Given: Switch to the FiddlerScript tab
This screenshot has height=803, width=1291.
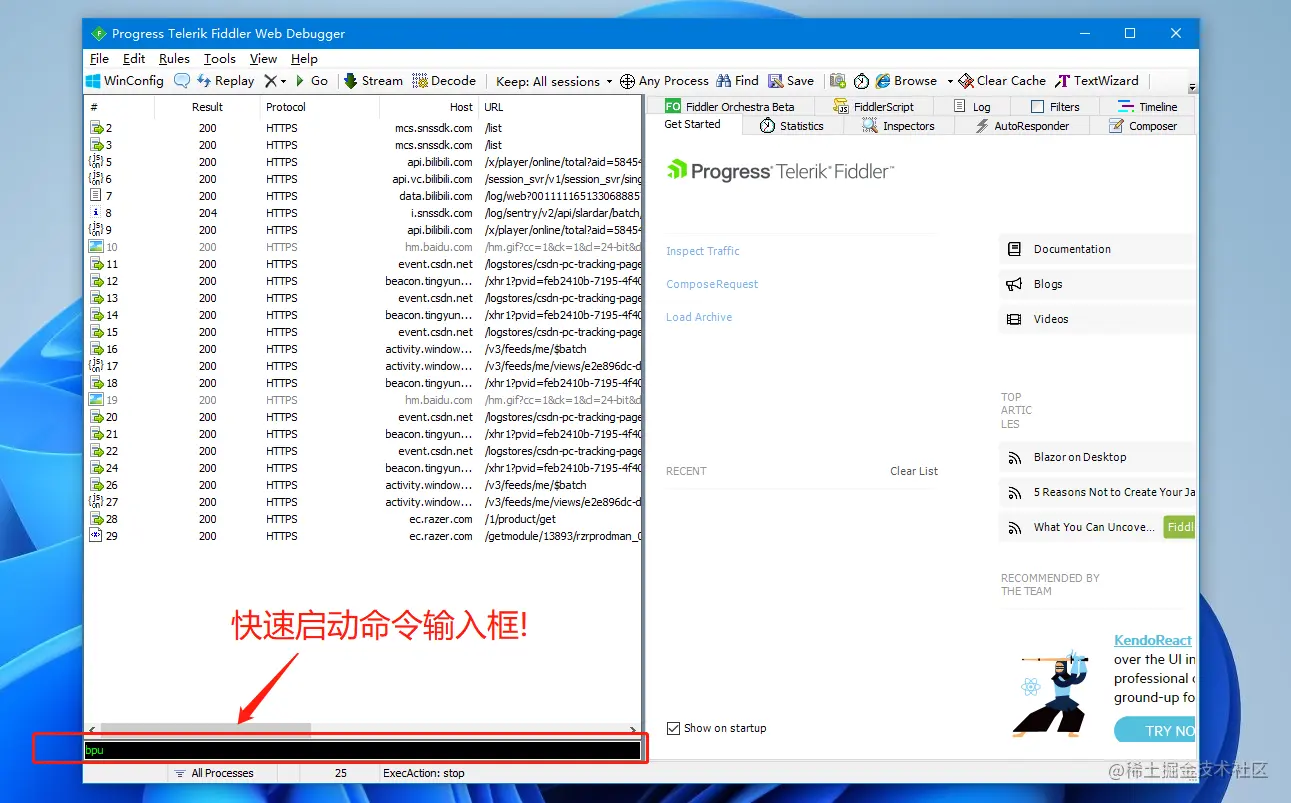Looking at the screenshot, I should click(x=873, y=107).
